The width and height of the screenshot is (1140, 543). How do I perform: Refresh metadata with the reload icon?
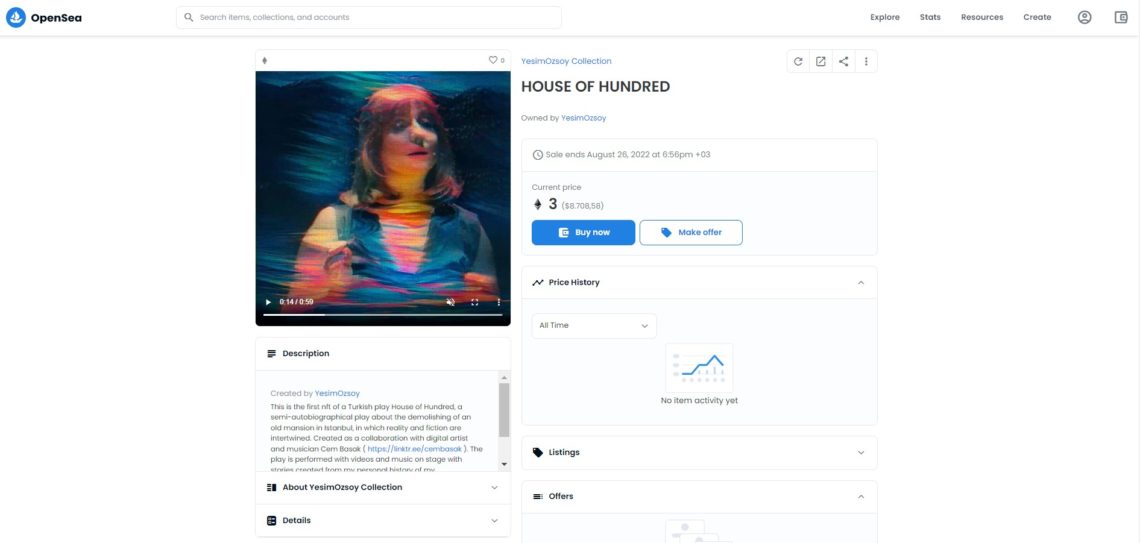[798, 62]
